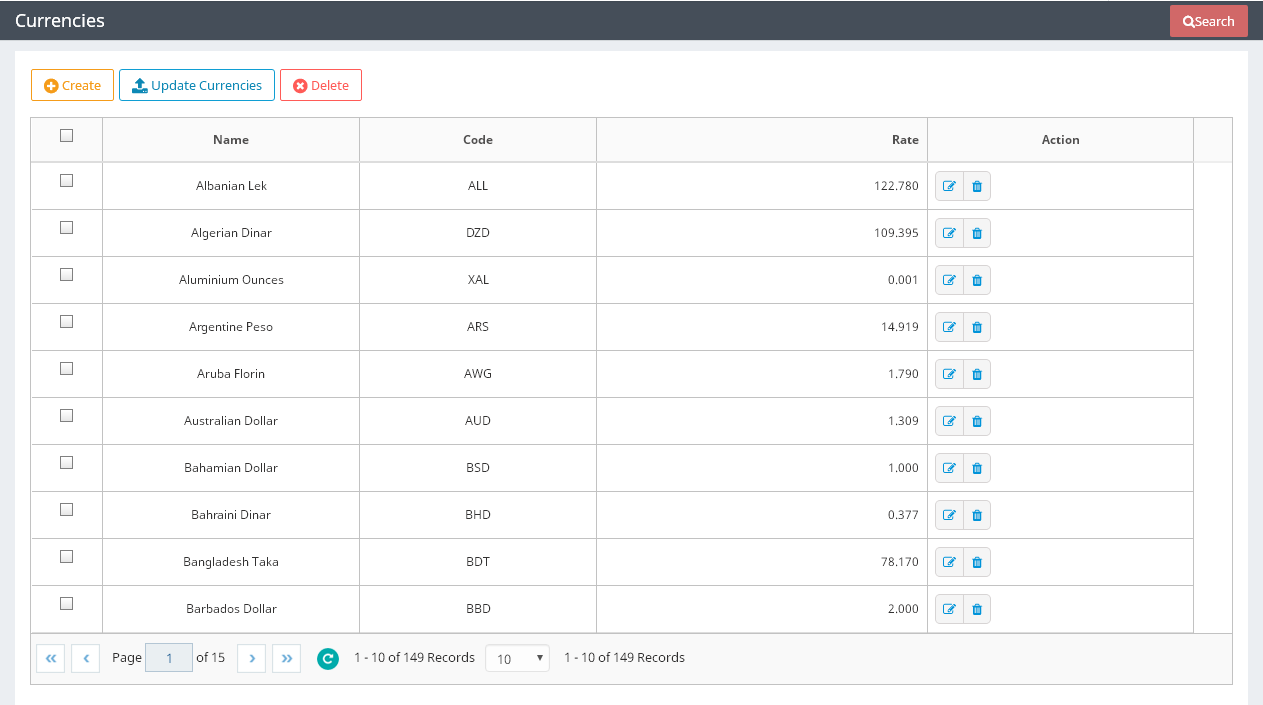Image resolution: width=1263 pixels, height=705 pixels.
Task: Click the Create button
Action: [72, 85]
